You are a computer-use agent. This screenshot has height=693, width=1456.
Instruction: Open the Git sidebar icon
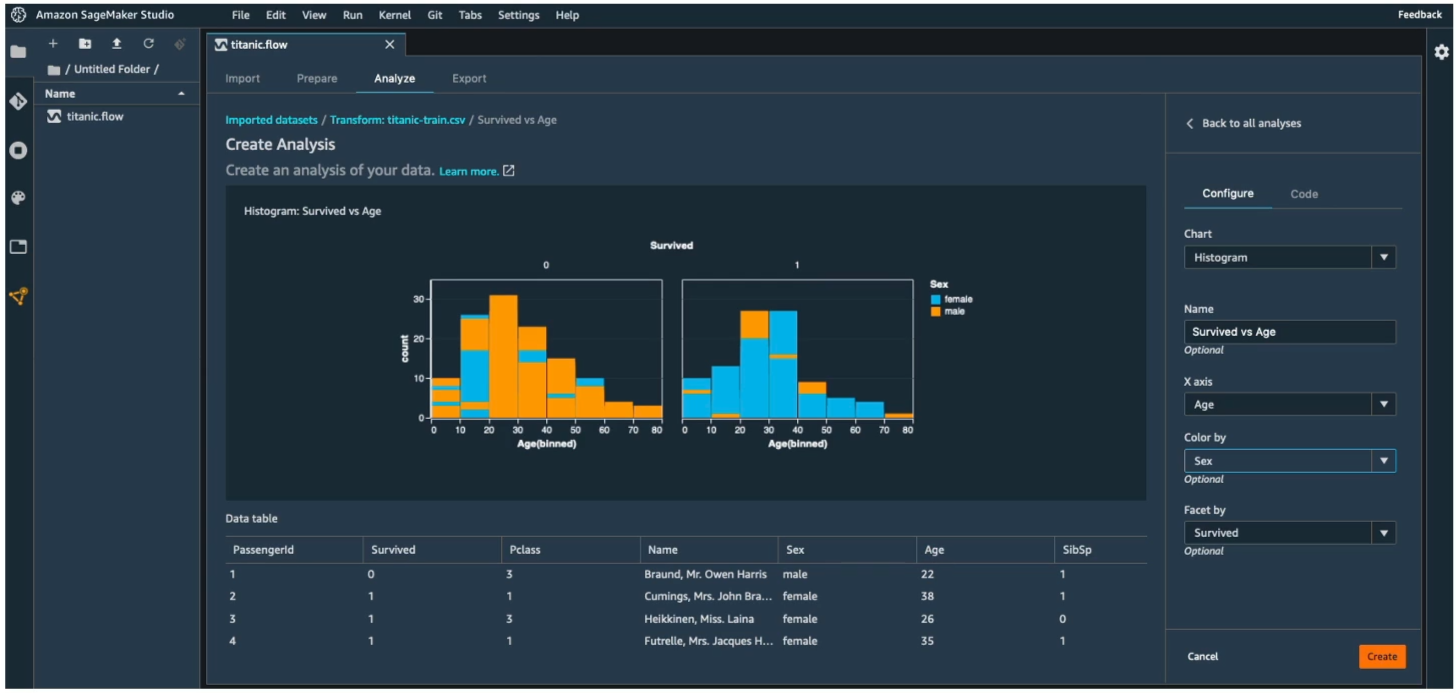[x=18, y=101]
